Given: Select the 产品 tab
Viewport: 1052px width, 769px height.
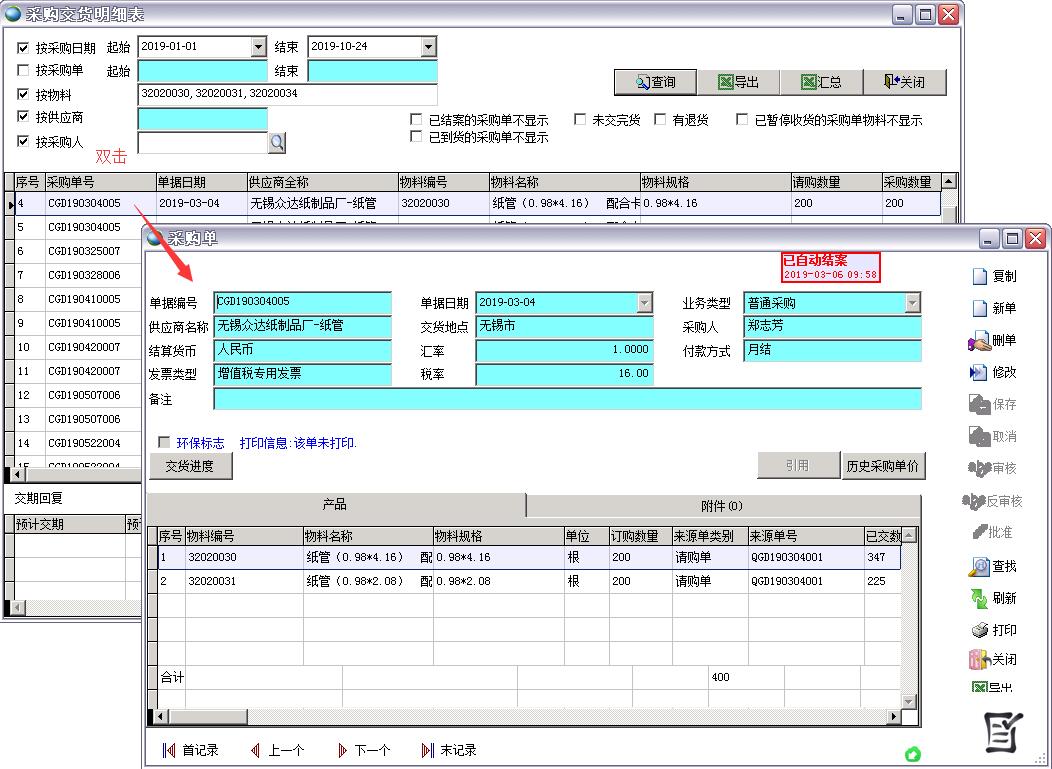Looking at the screenshot, I should point(335,505).
